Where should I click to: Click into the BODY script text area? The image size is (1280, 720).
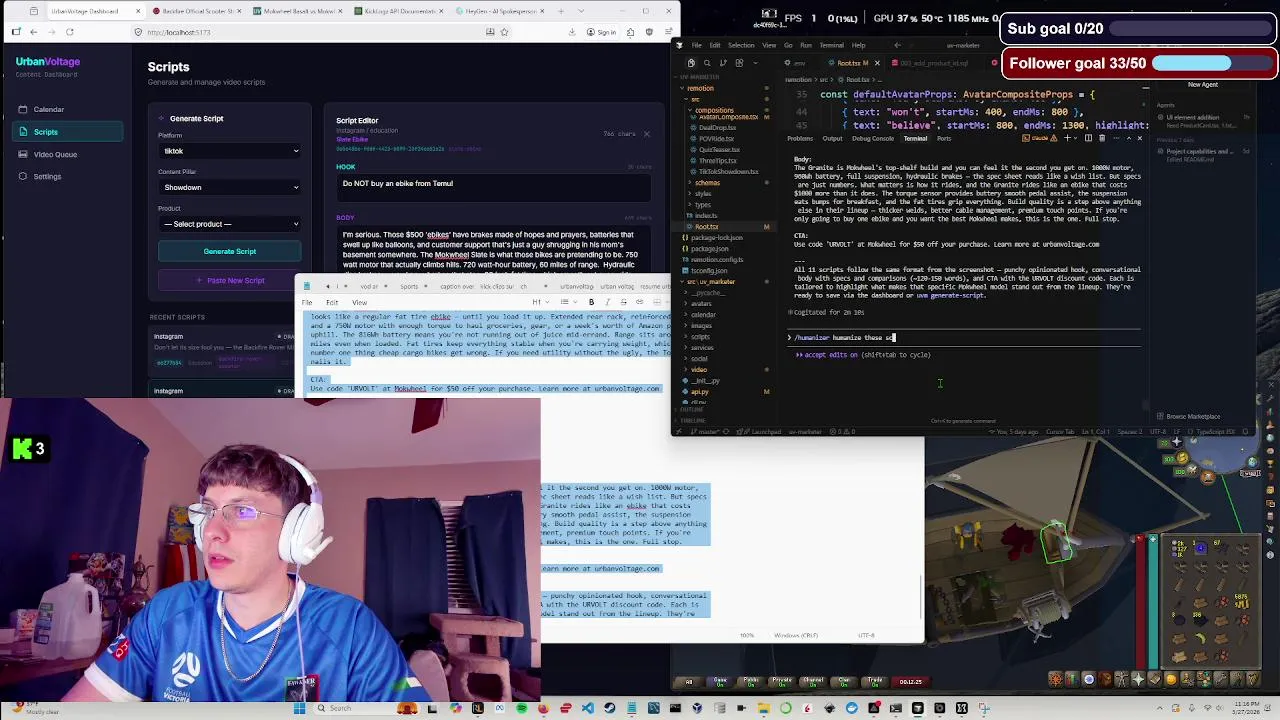click(494, 250)
